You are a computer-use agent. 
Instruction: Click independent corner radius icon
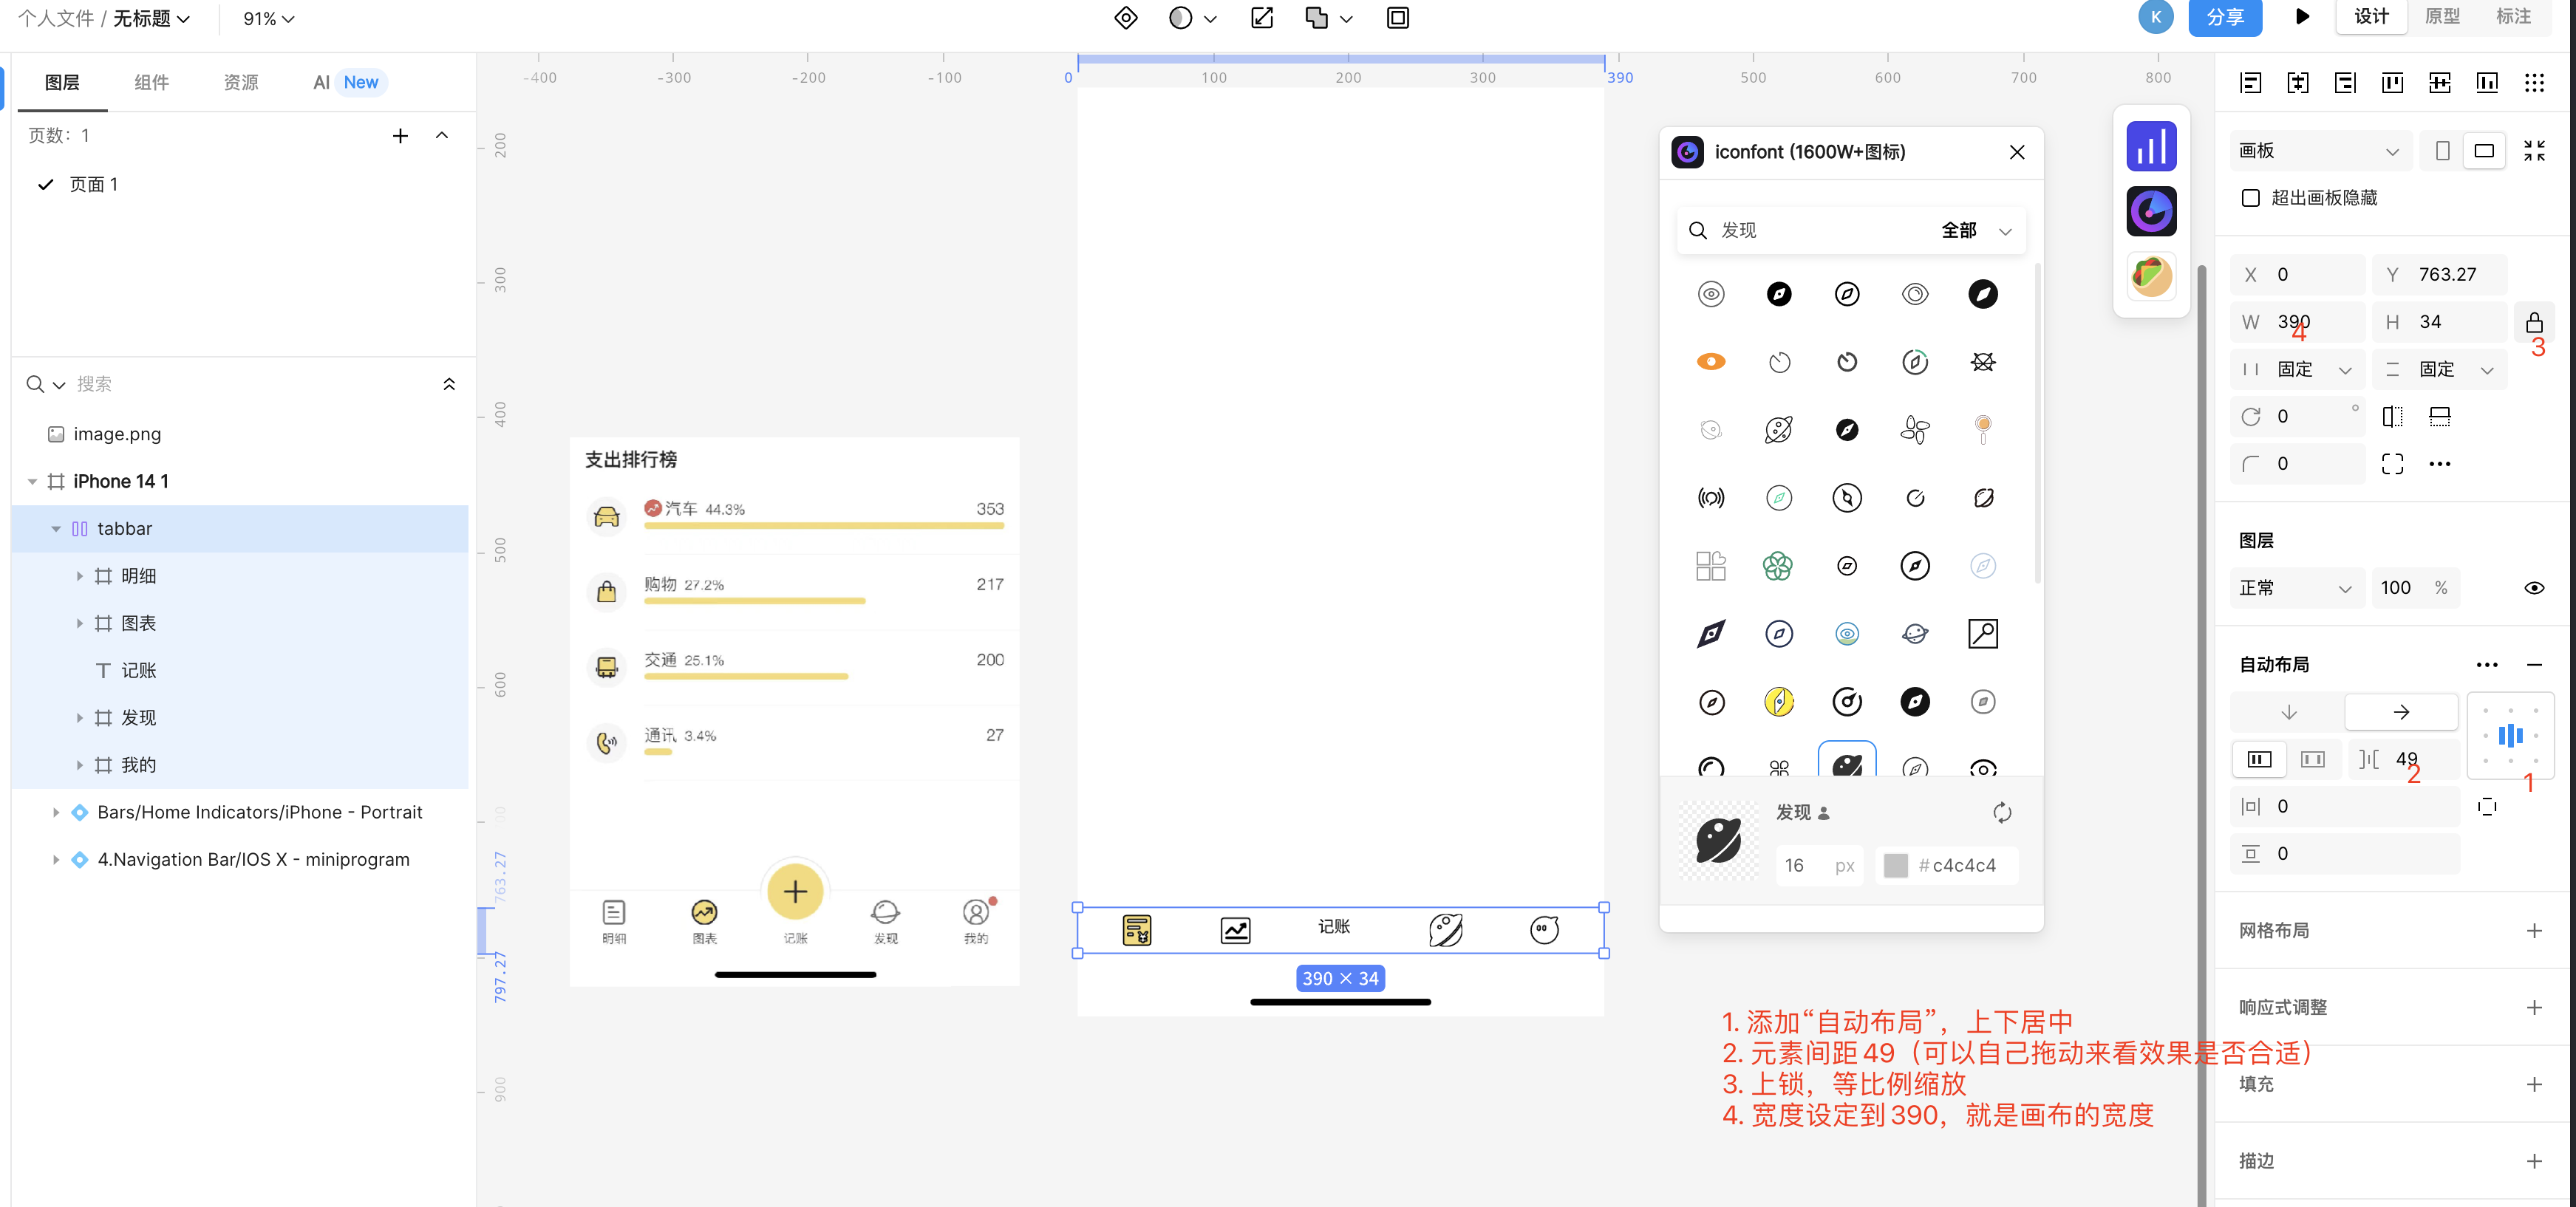[2392, 464]
